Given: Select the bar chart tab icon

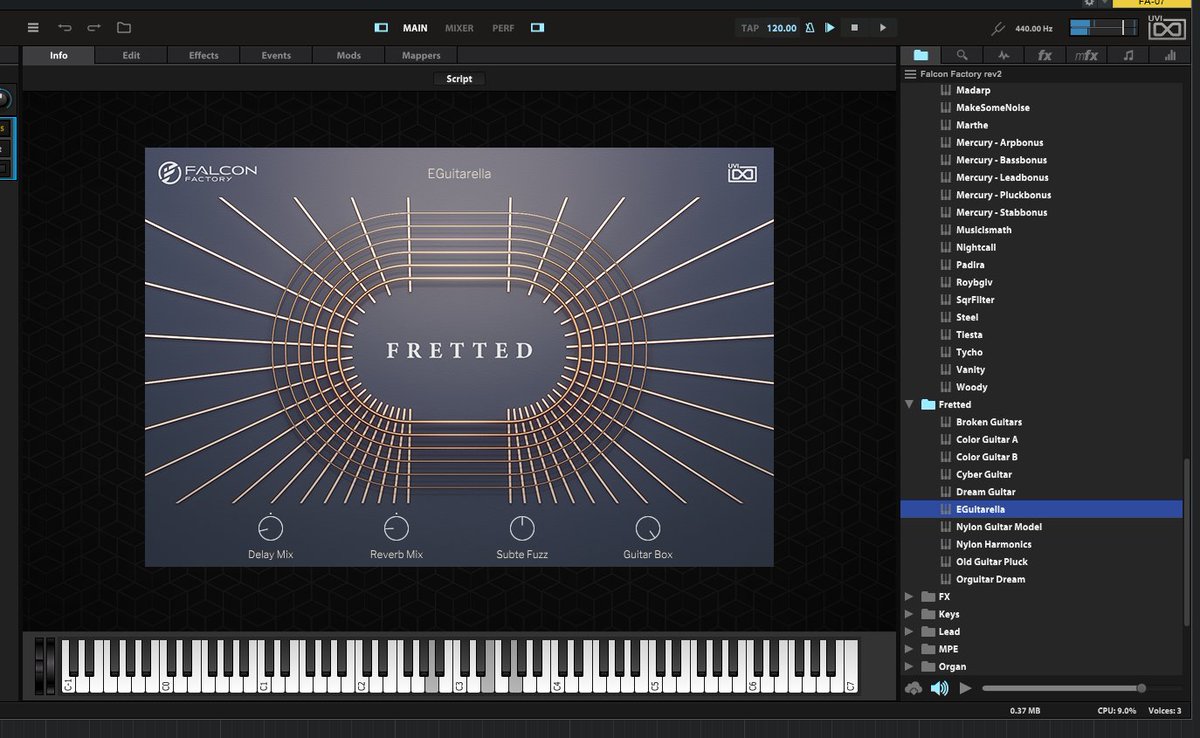Looking at the screenshot, I should point(1169,55).
